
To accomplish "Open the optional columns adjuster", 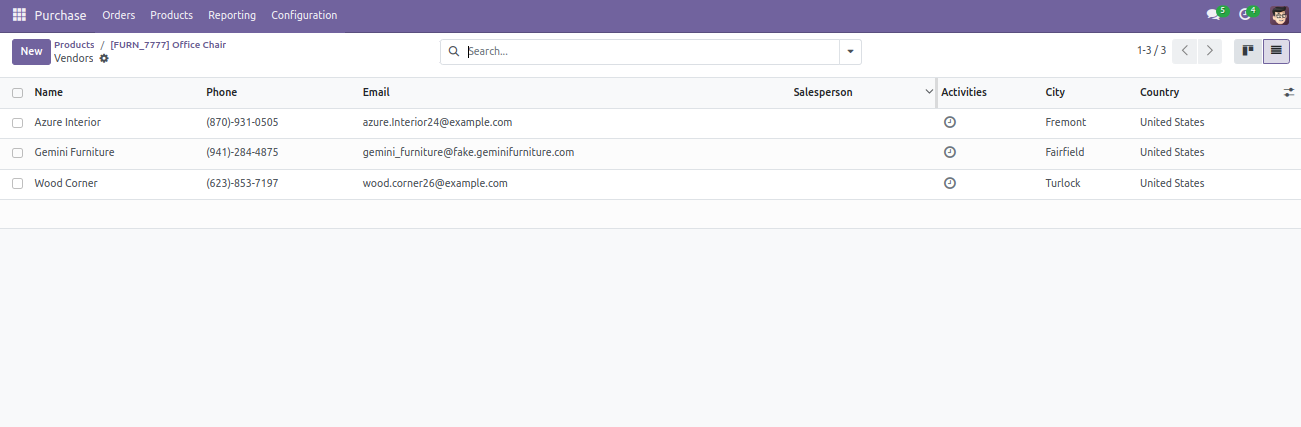I will tap(1289, 92).
